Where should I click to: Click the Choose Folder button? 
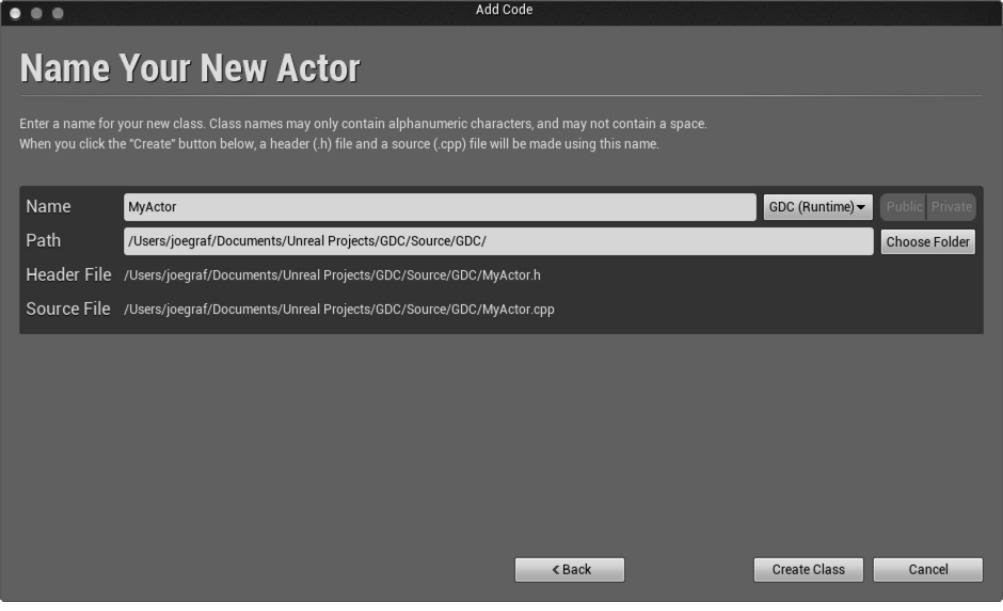[928, 242]
